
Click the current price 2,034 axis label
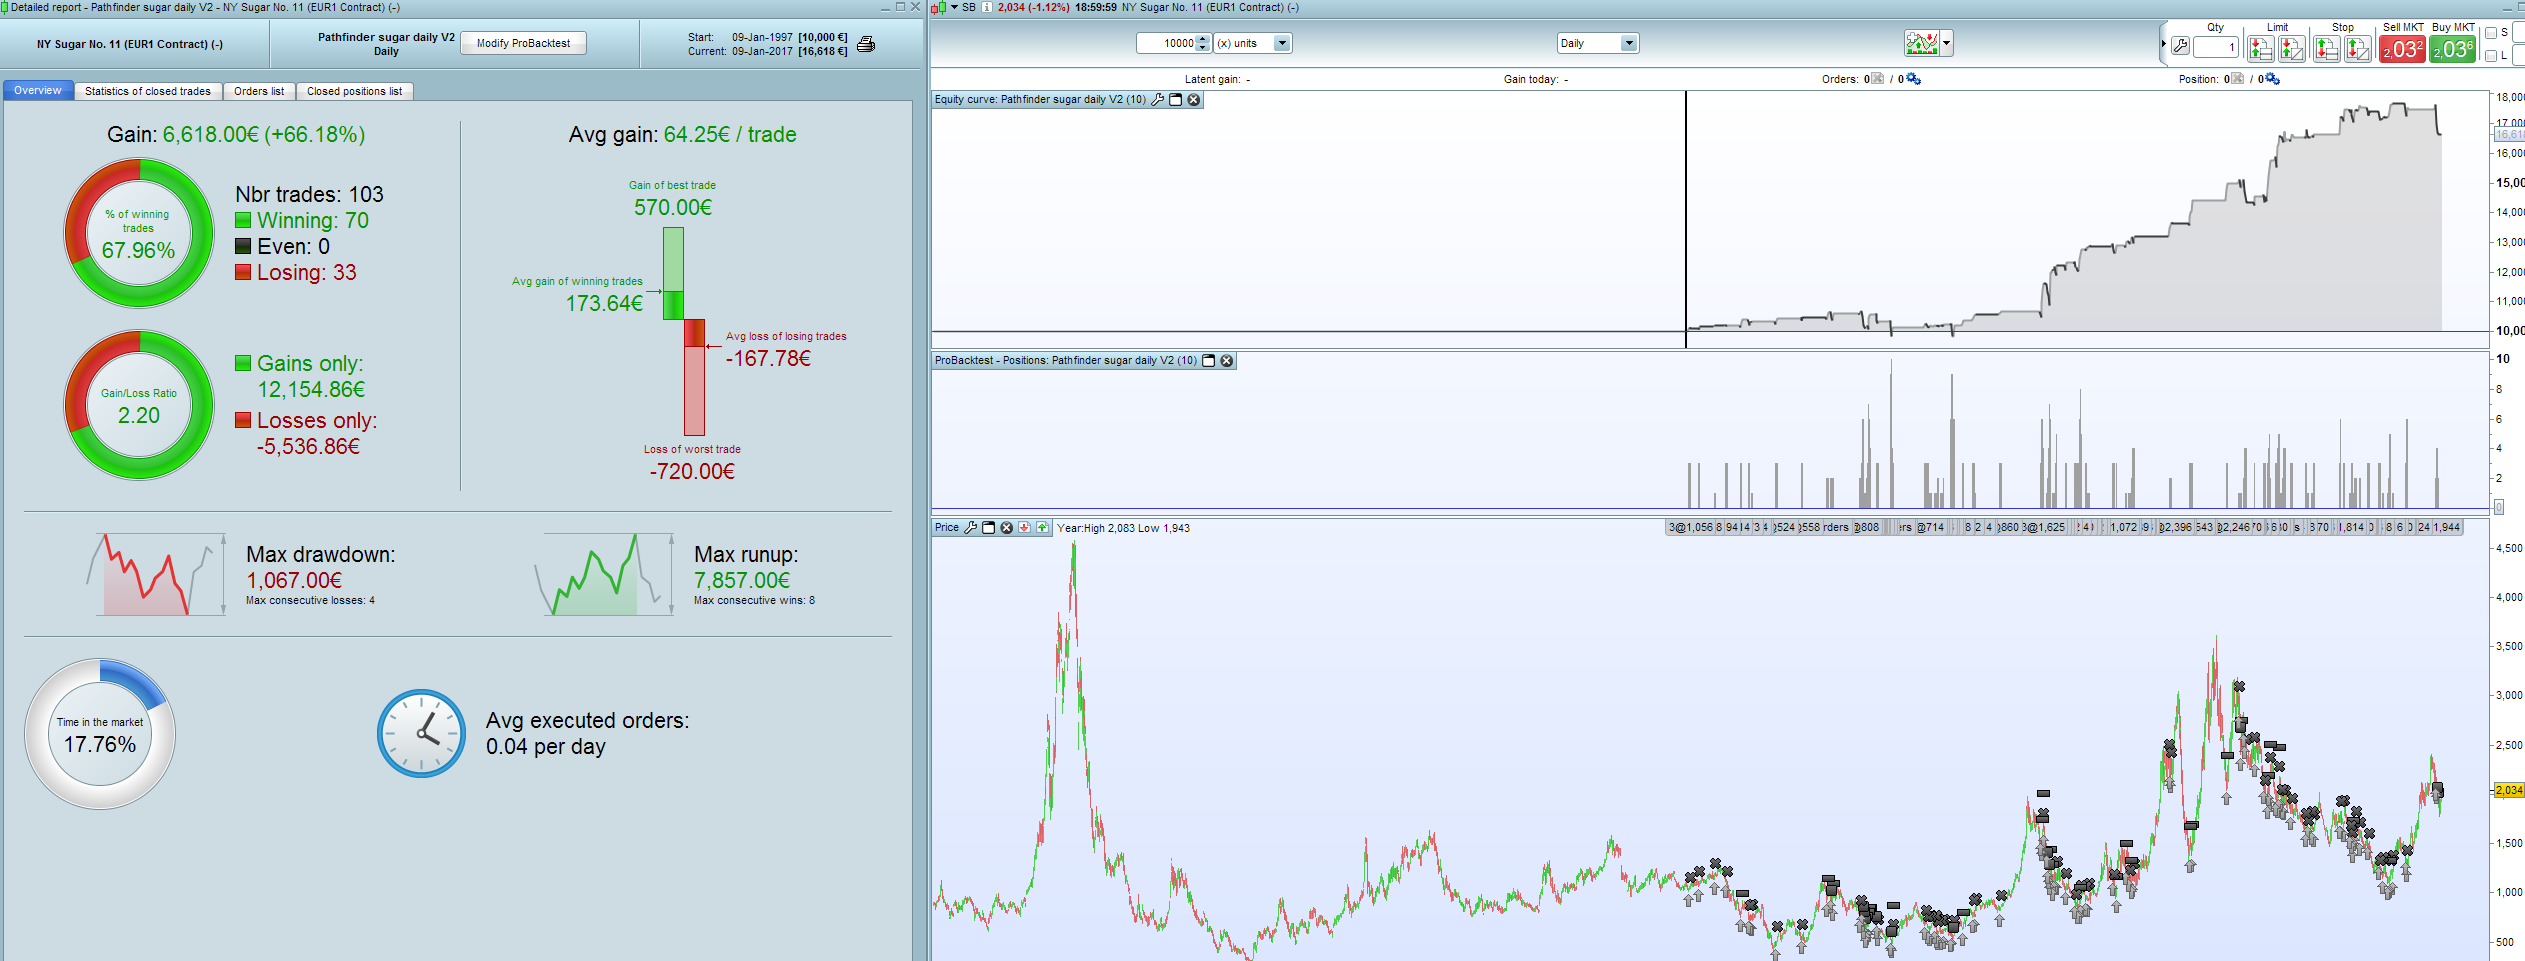pyautogui.click(x=2509, y=790)
